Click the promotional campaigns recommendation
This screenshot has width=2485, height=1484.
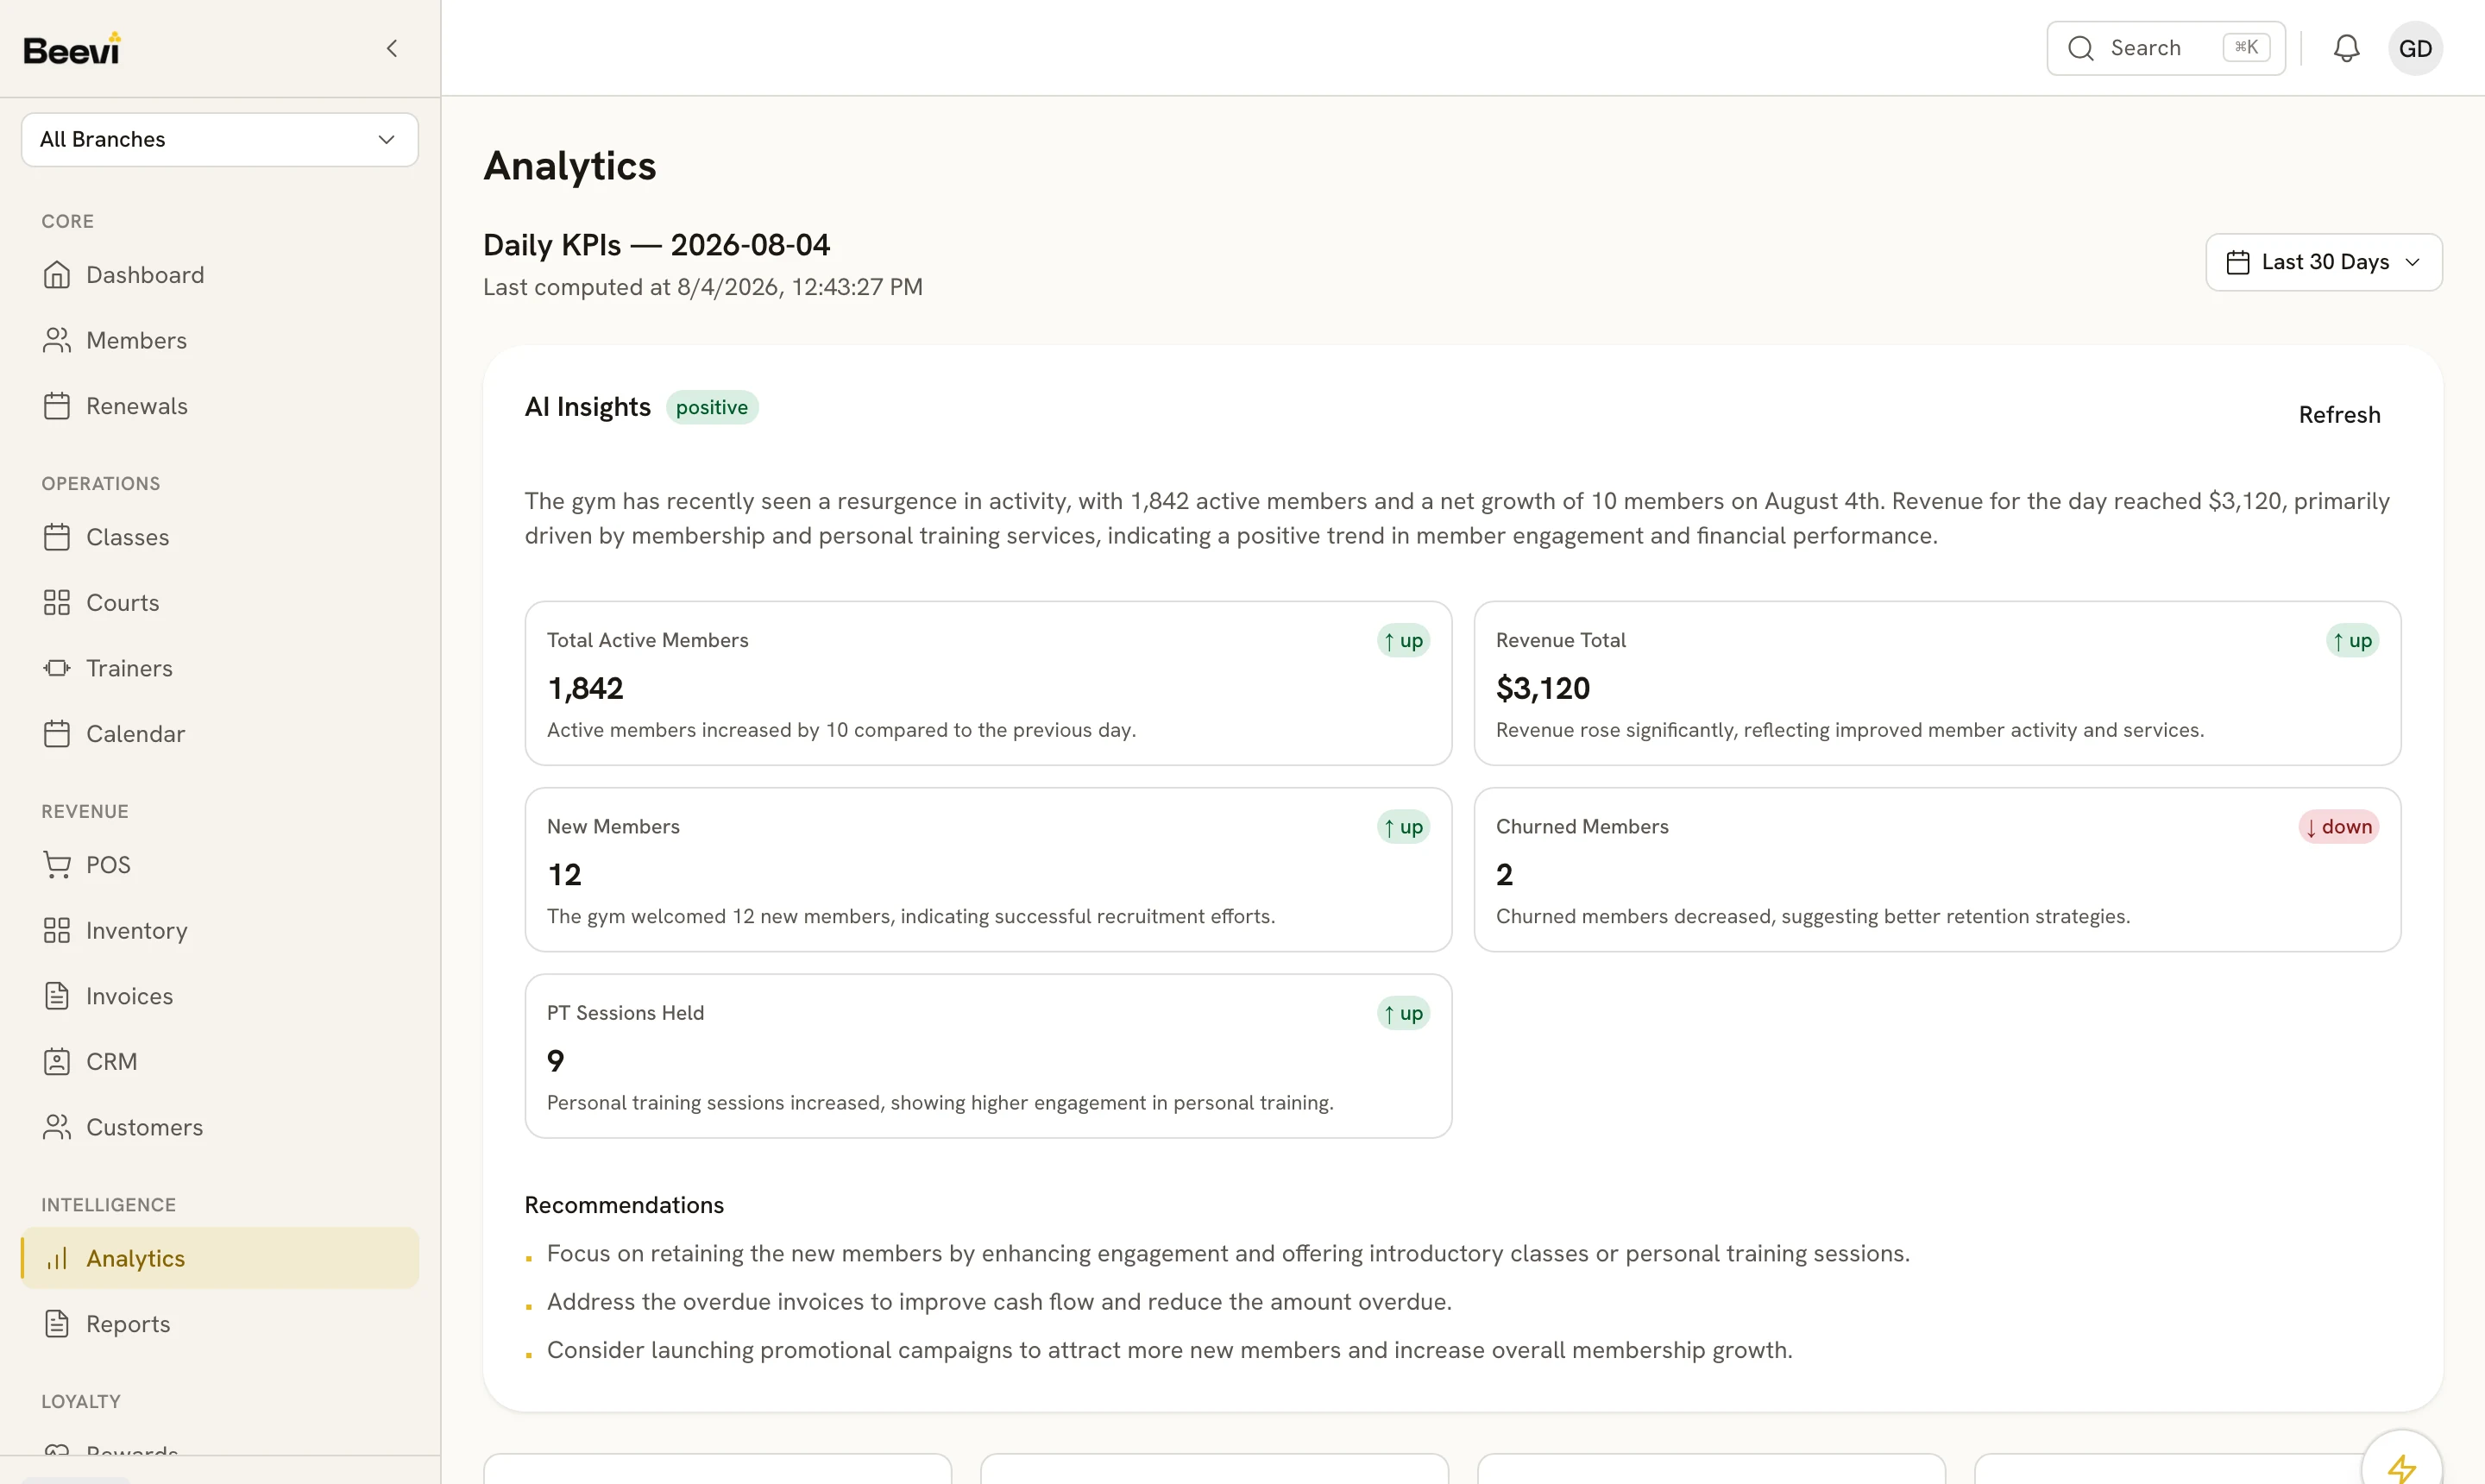[1169, 1350]
